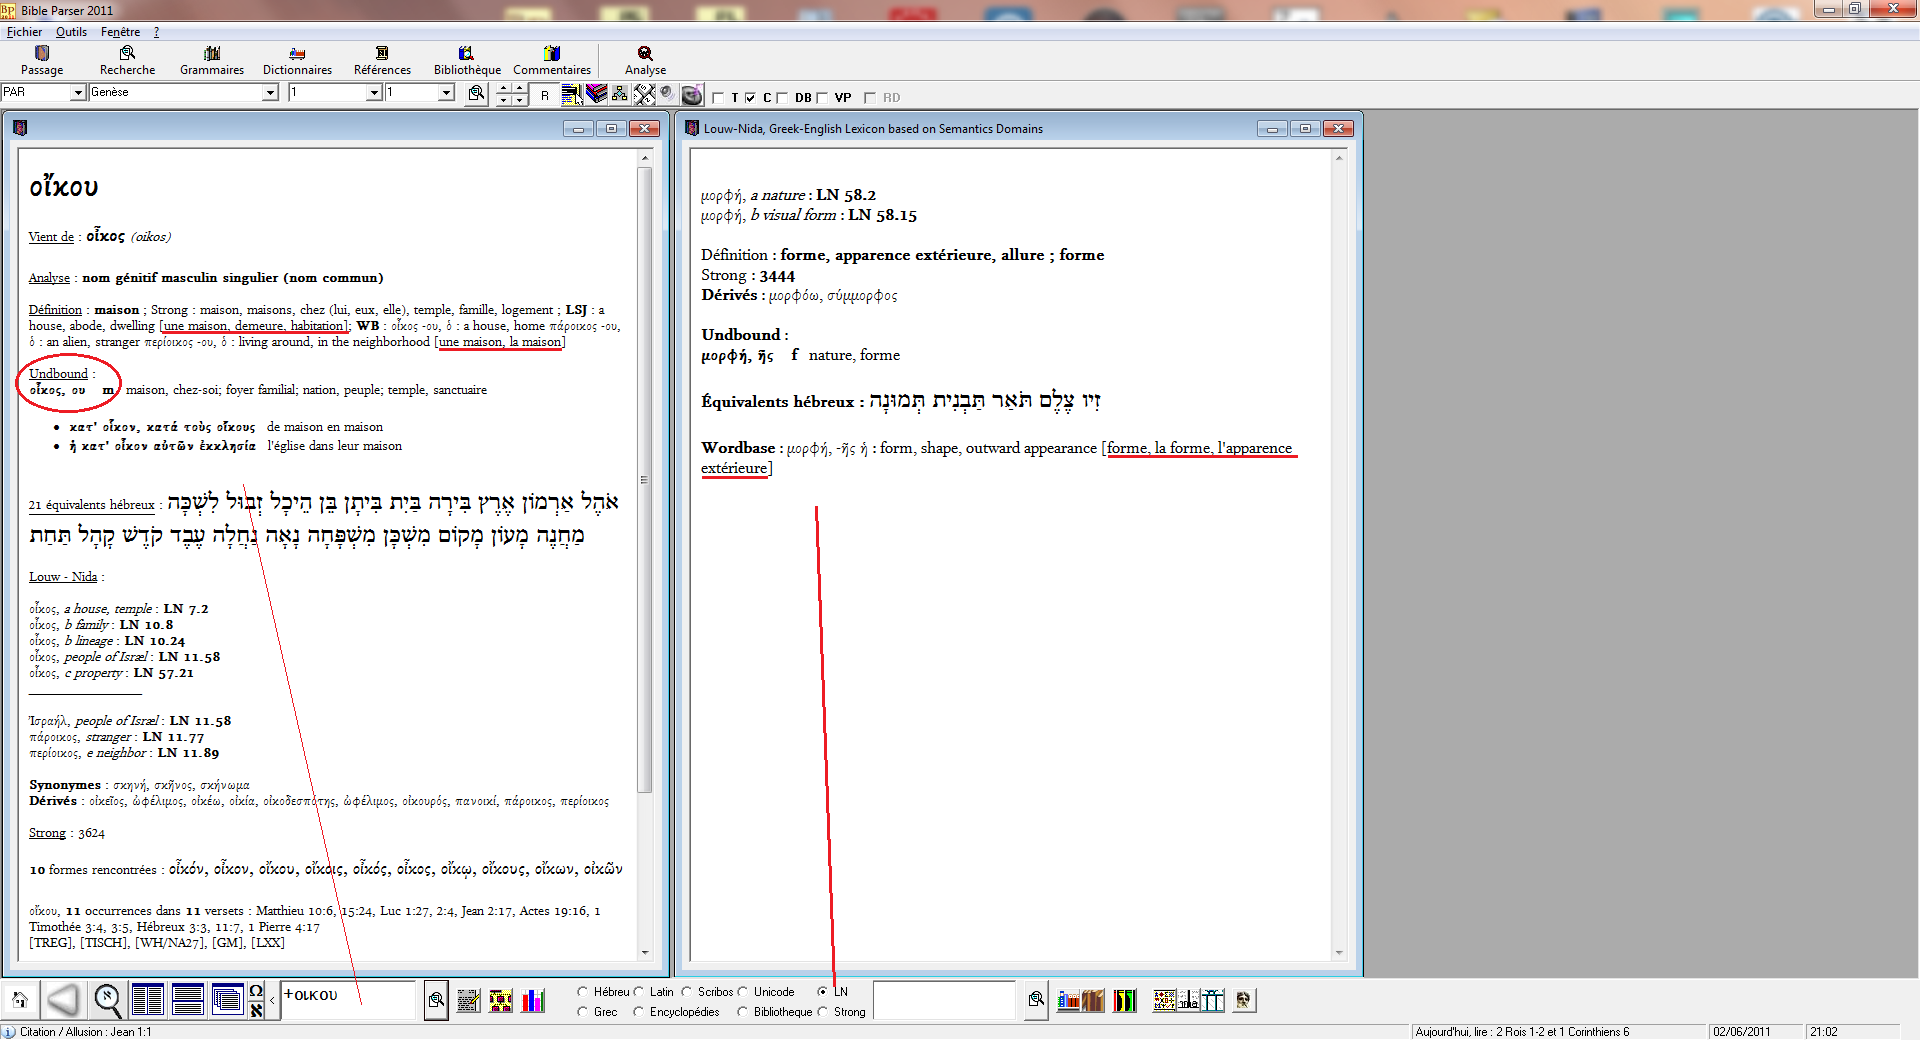This screenshot has width=1920, height=1040.
Task: Open the Dictionnaires toolbar button
Action: pos(297,61)
